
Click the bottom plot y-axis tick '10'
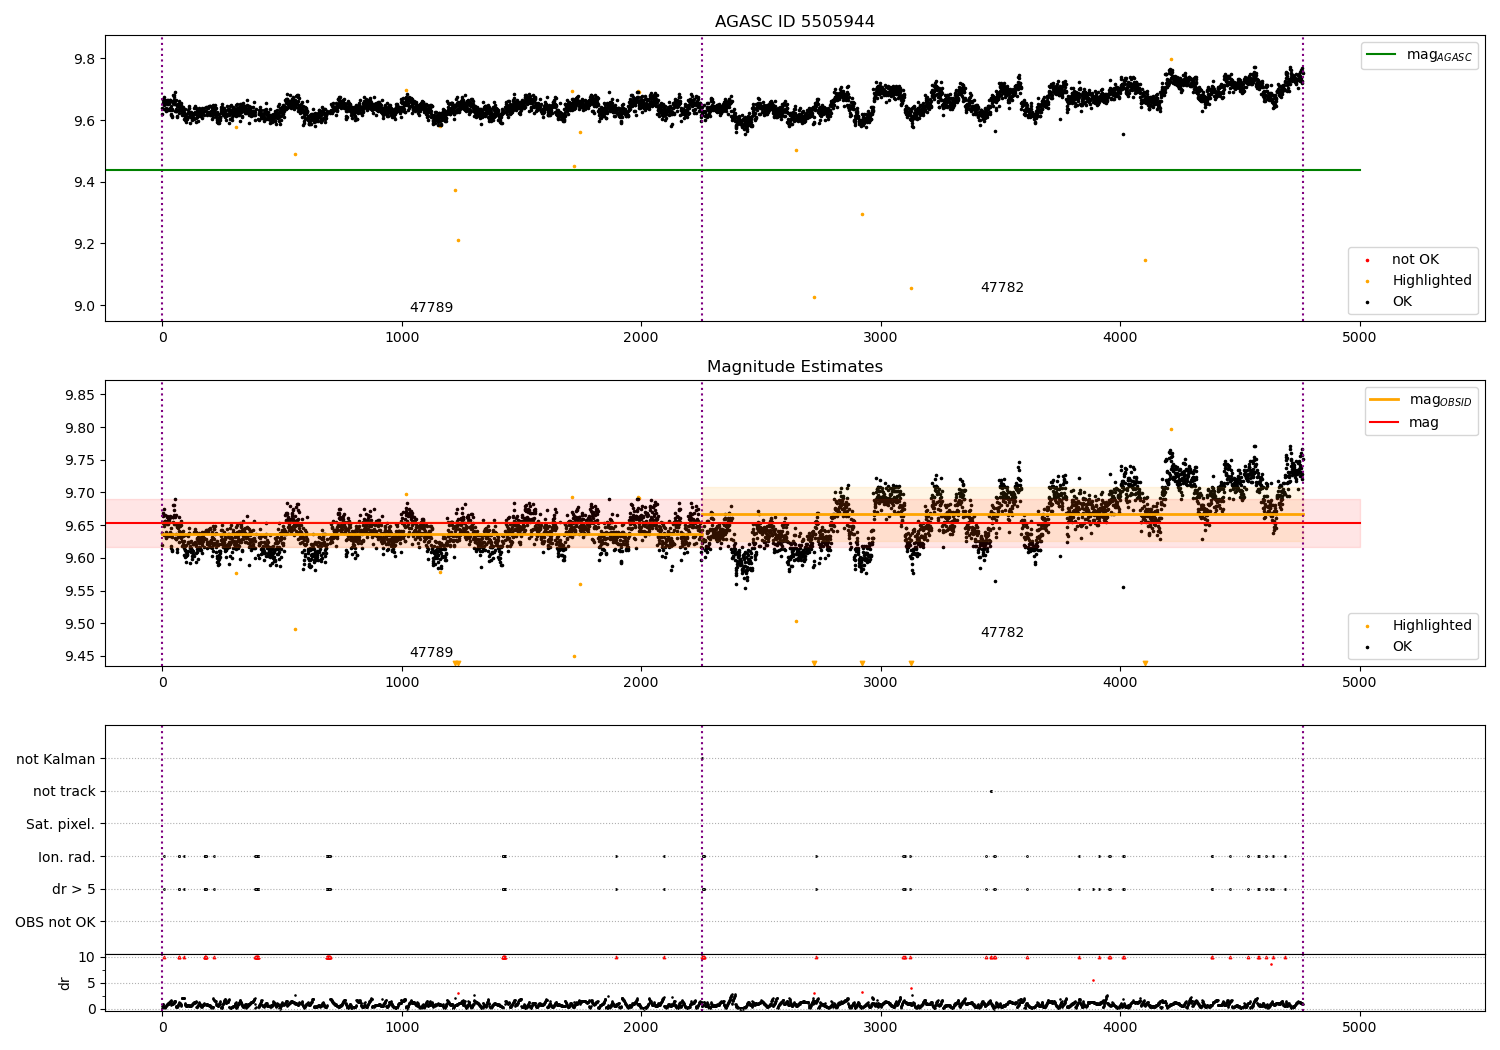click(x=88, y=957)
